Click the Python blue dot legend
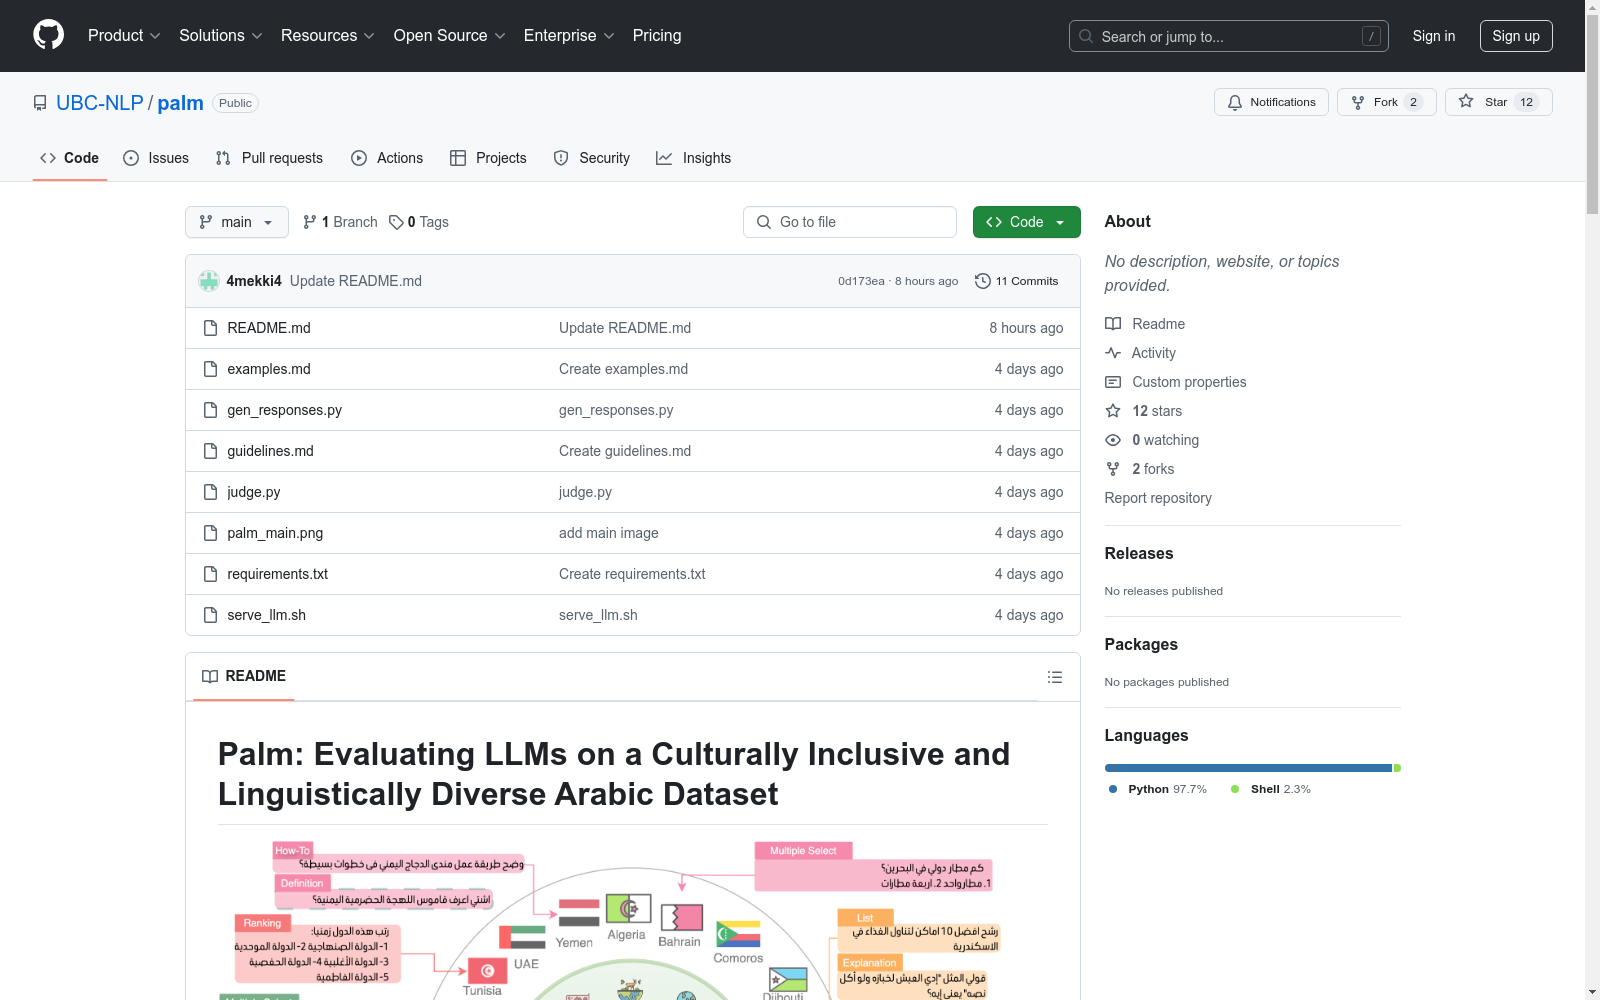Screen dimensions: 1600x1000 point(1113,789)
